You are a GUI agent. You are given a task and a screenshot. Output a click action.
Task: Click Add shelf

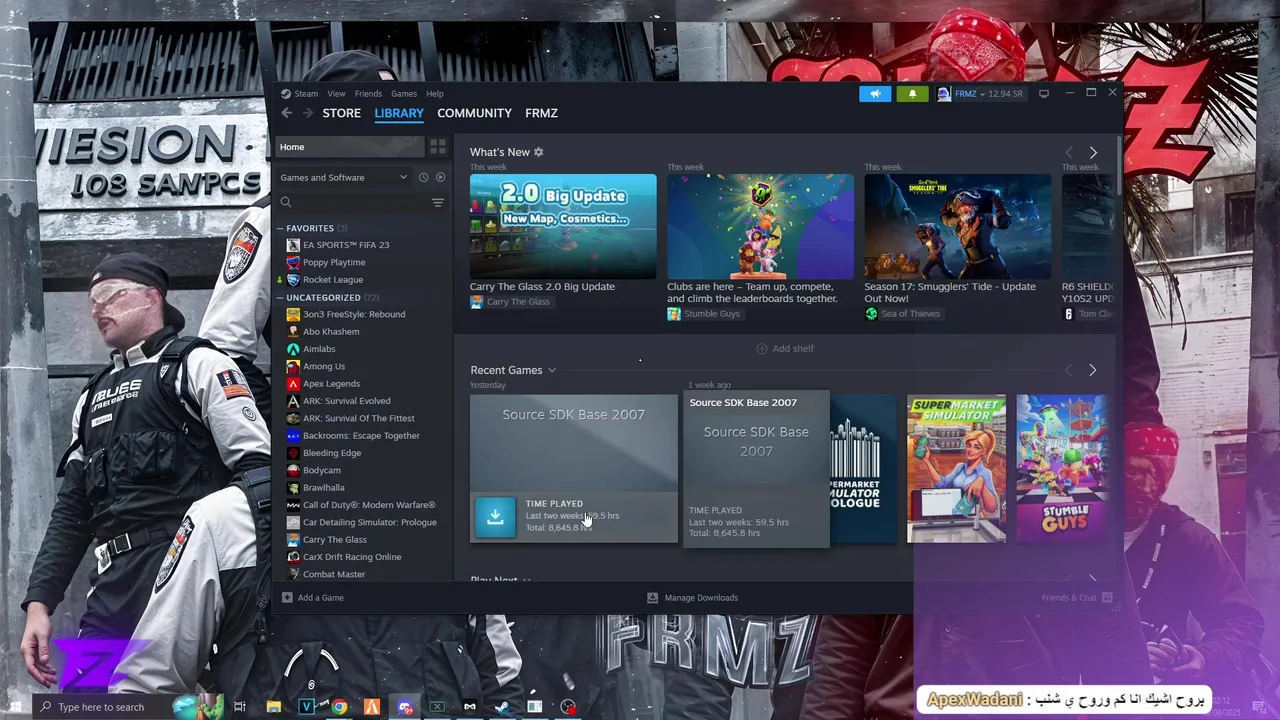click(x=785, y=349)
